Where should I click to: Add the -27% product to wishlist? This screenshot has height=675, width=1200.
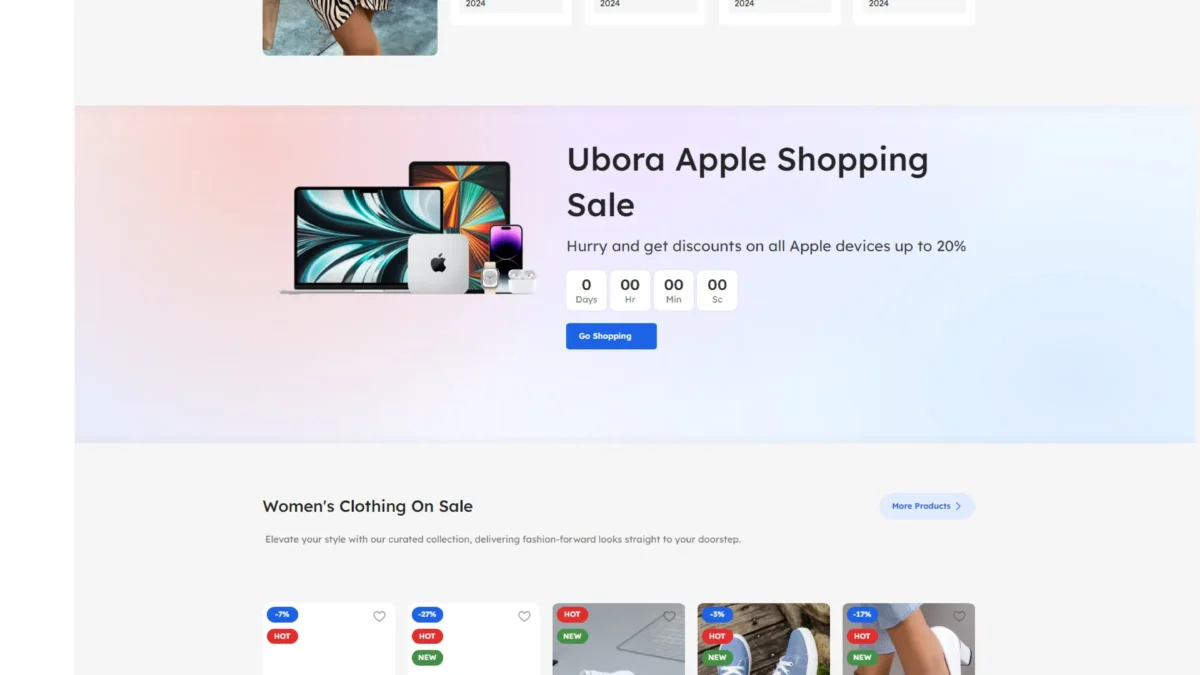tap(524, 616)
